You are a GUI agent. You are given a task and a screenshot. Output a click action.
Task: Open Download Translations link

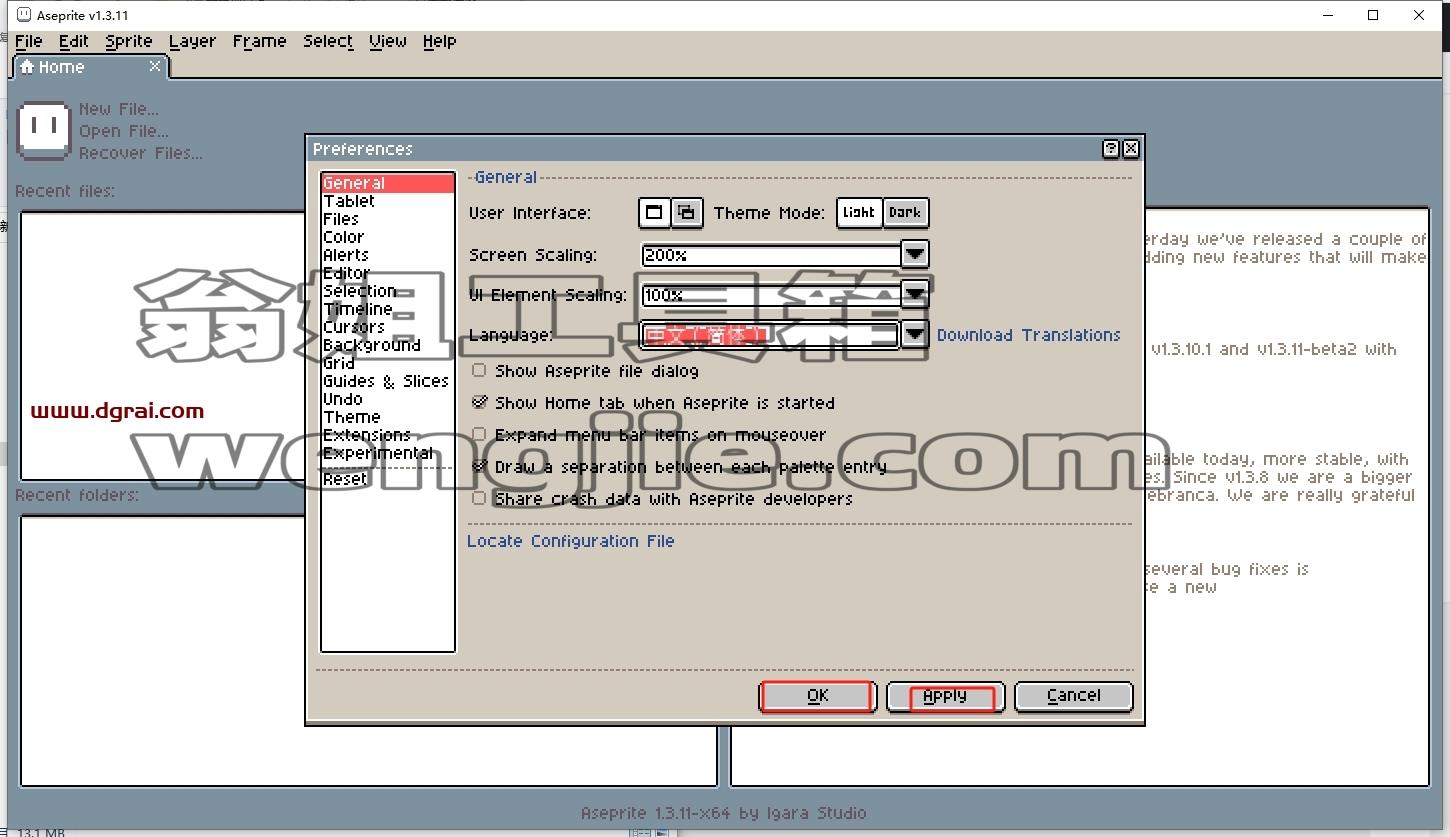point(1028,335)
